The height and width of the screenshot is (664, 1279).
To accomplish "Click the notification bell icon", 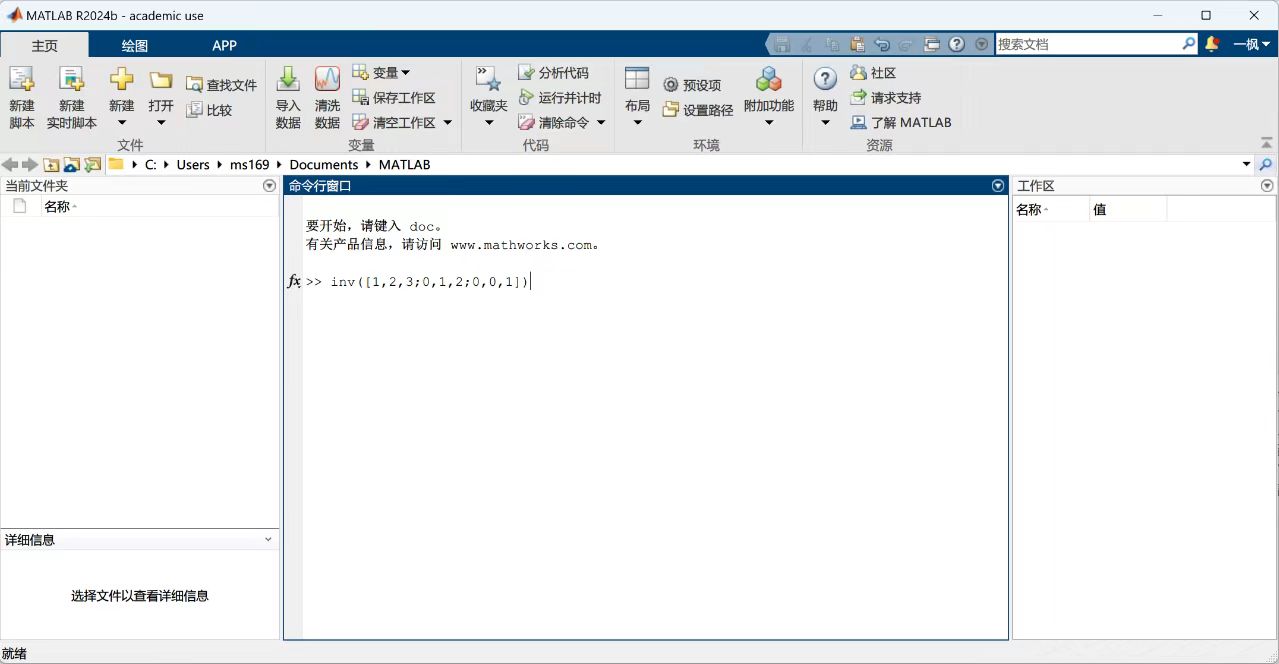I will pyautogui.click(x=1212, y=44).
